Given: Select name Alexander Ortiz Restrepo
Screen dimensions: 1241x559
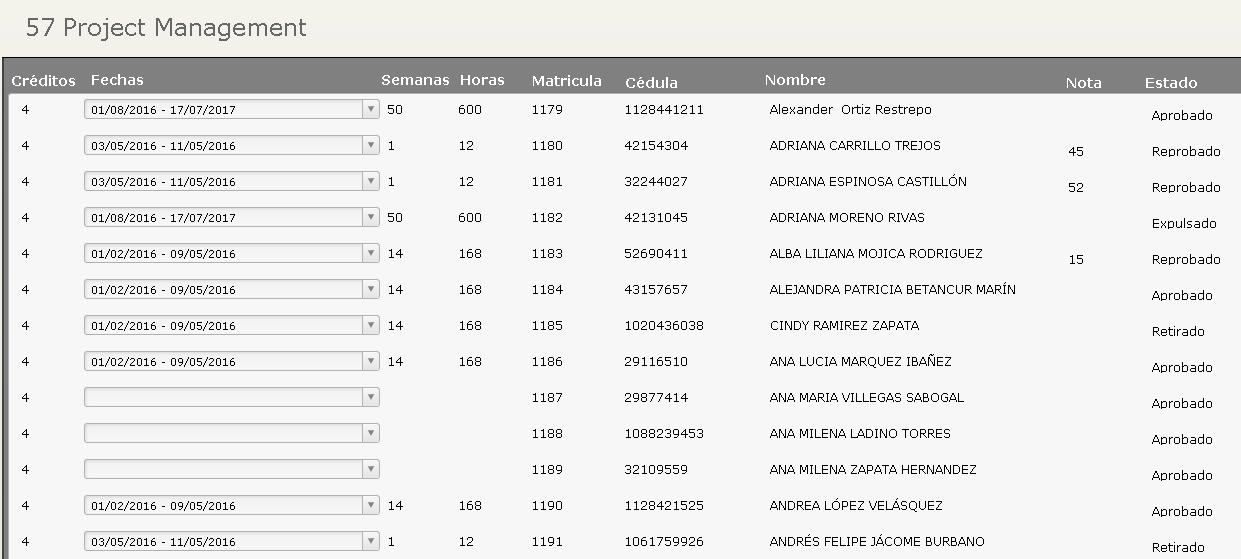Looking at the screenshot, I should (x=850, y=109).
